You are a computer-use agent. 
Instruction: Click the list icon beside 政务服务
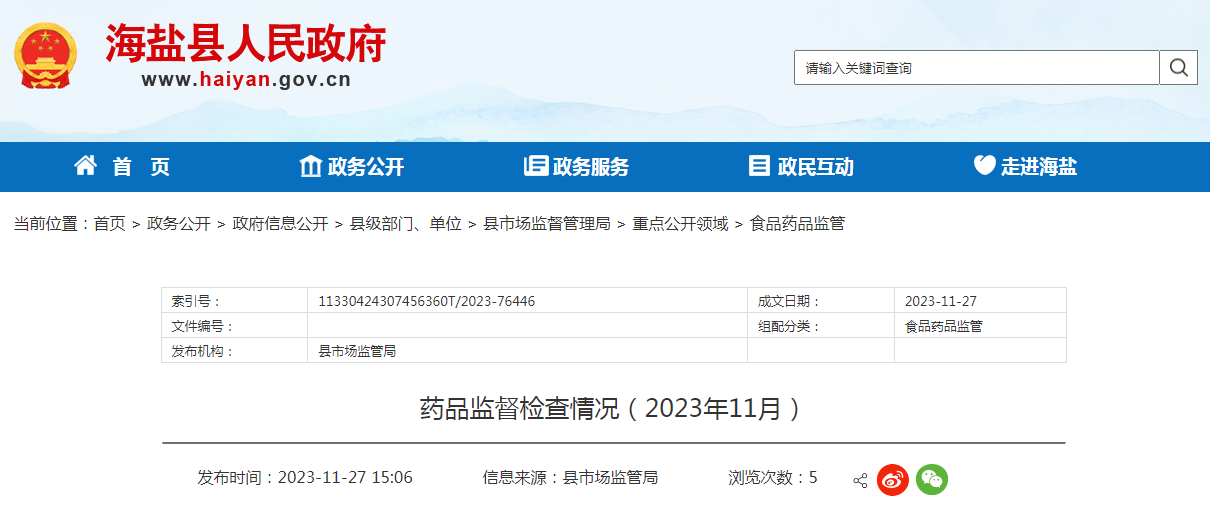coord(536,166)
